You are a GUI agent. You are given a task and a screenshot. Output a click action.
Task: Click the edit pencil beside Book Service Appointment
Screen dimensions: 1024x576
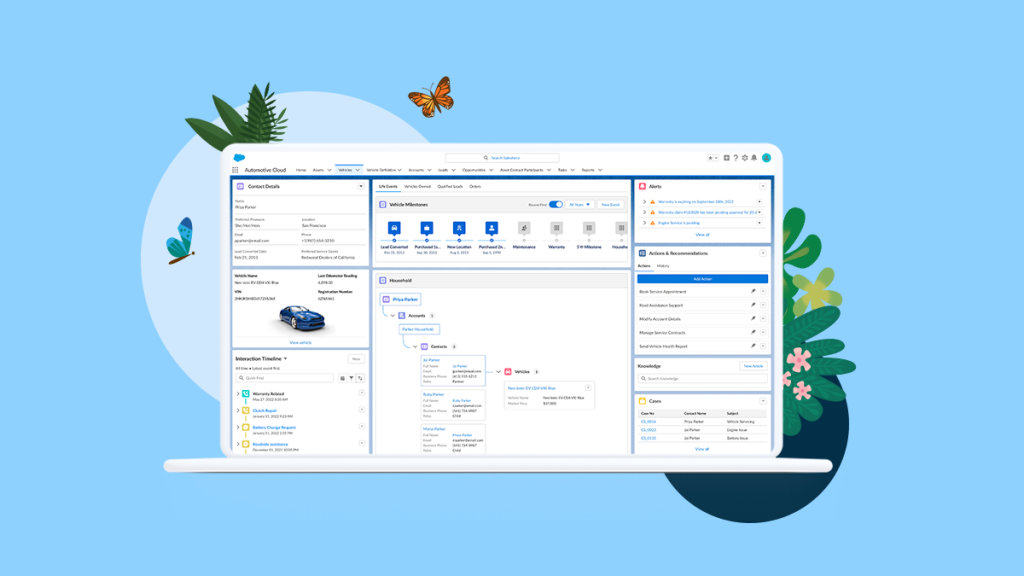[x=753, y=291]
